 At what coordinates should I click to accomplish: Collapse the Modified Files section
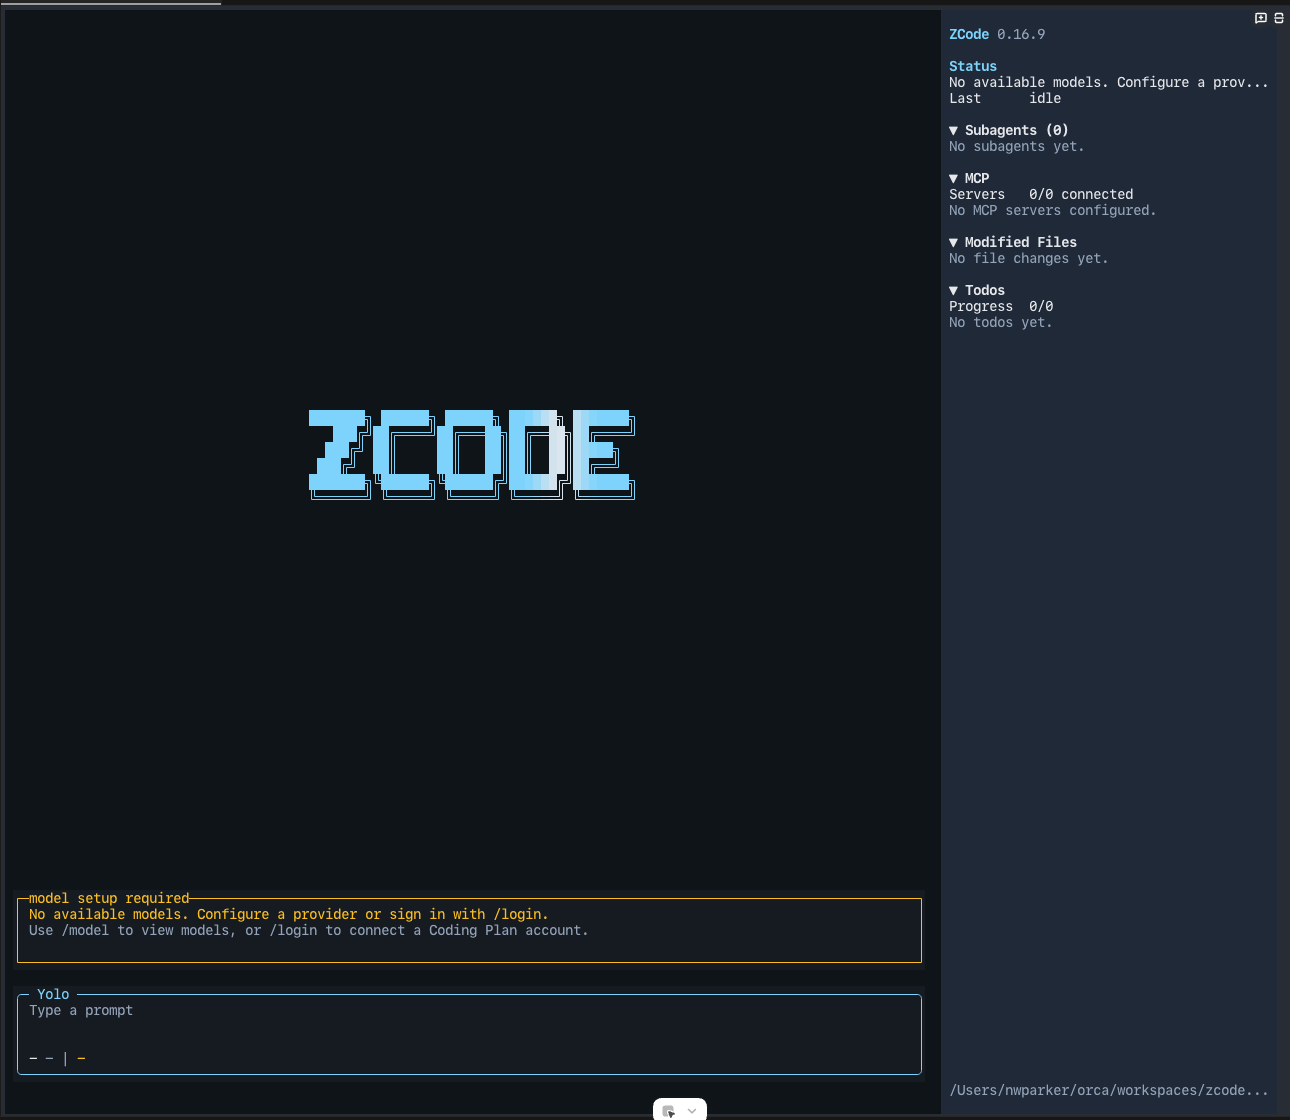point(1013,242)
